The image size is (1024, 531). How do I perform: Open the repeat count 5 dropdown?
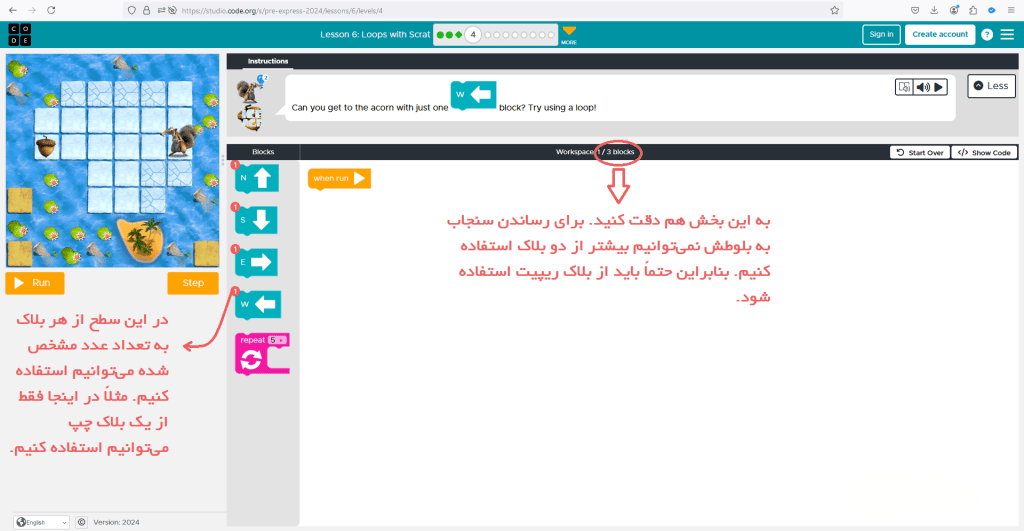click(278, 340)
